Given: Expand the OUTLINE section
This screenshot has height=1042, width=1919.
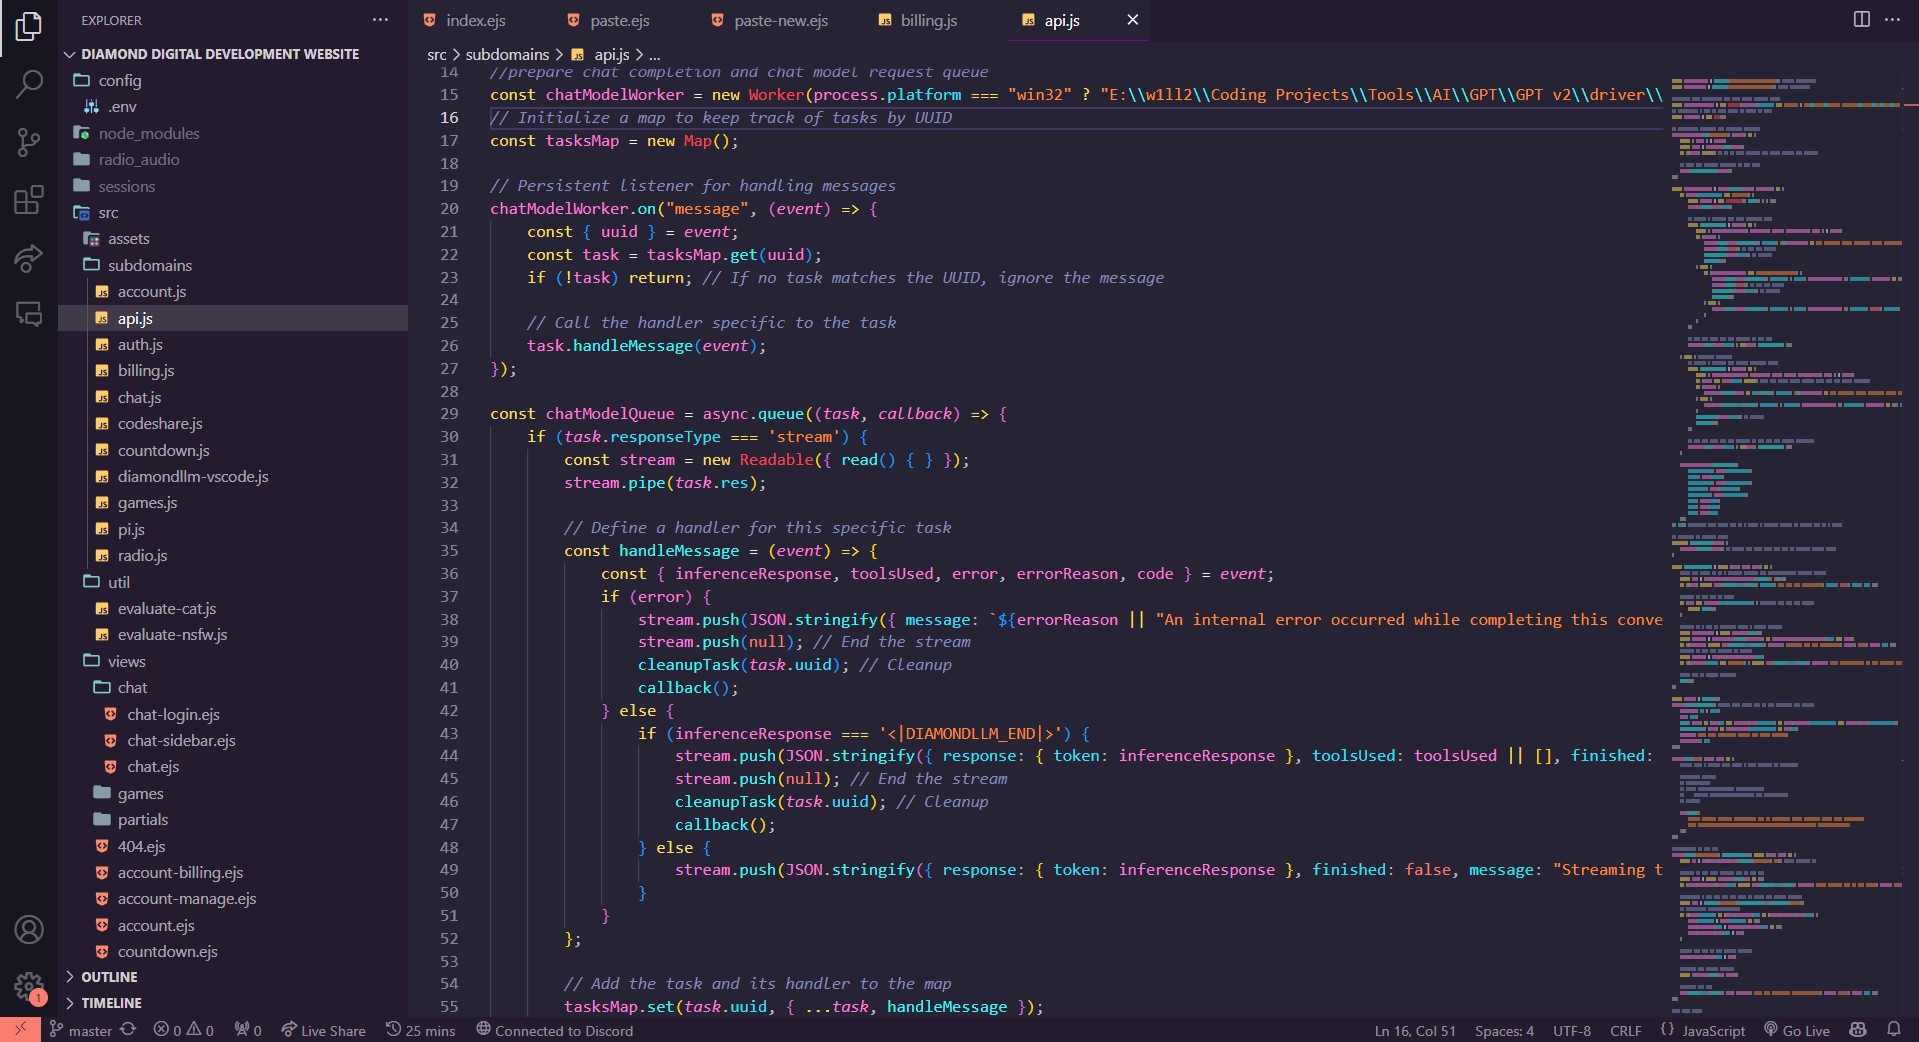Looking at the screenshot, I should [x=109, y=977].
